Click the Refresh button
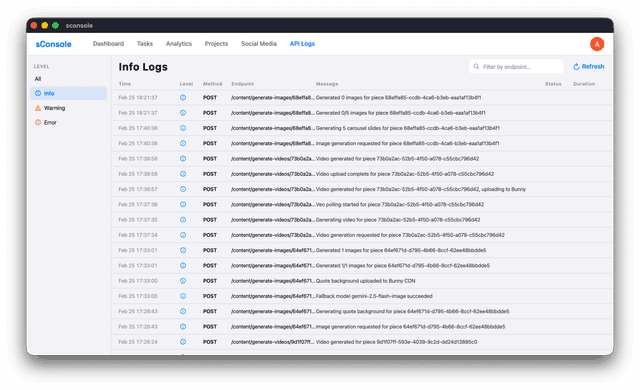 [x=588, y=66]
